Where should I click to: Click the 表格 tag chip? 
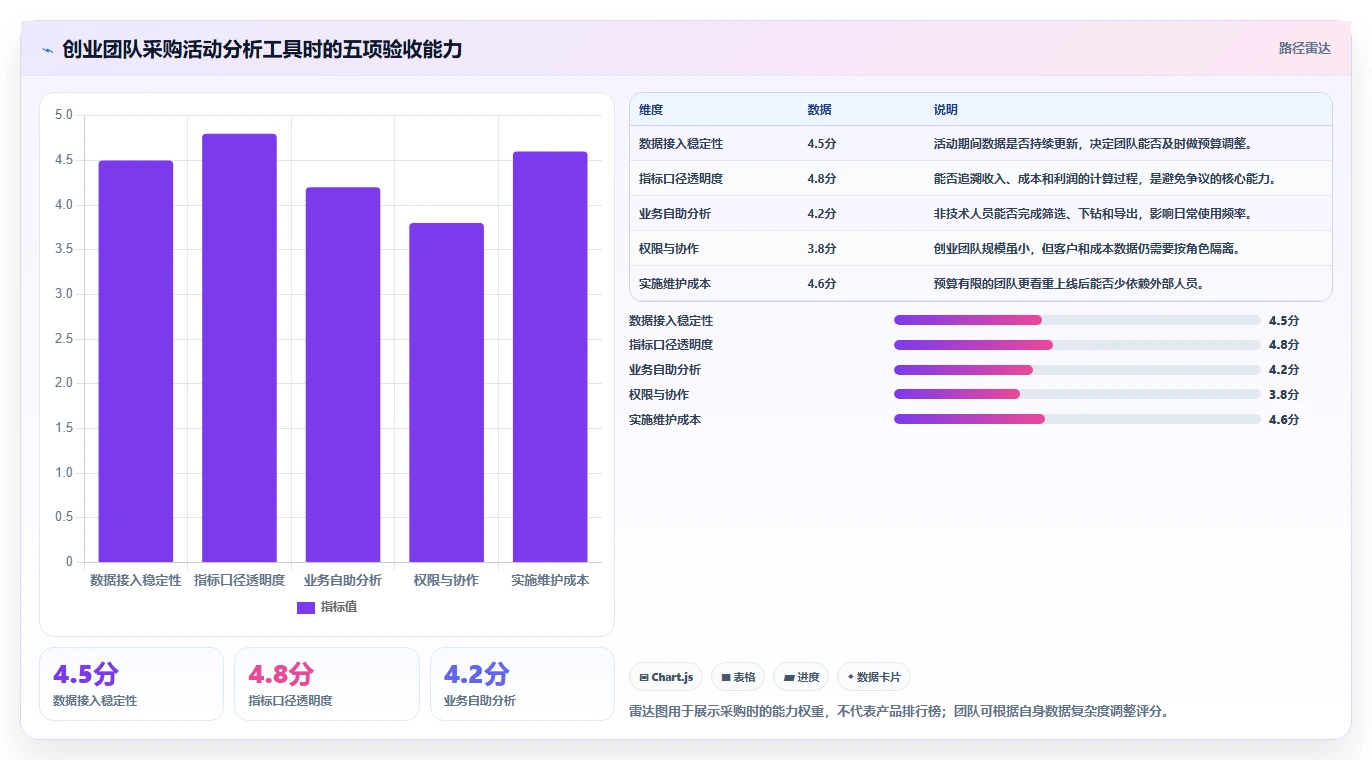[738, 677]
